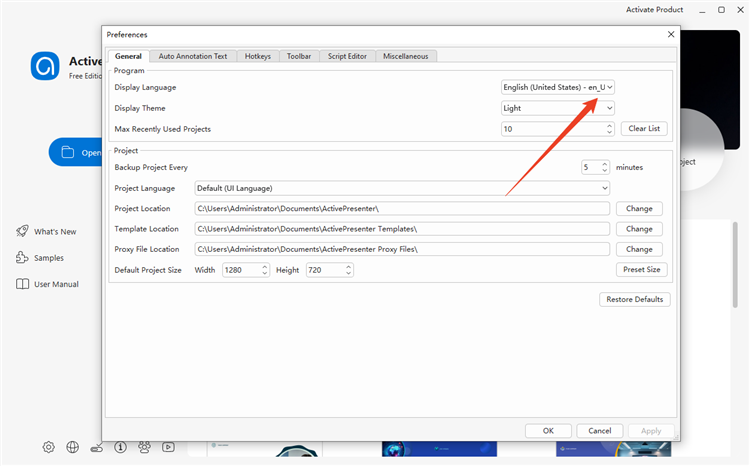The height and width of the screenshot is (466, 750).
Task: Open the Project Language dropdown
Action: (402, 188)
